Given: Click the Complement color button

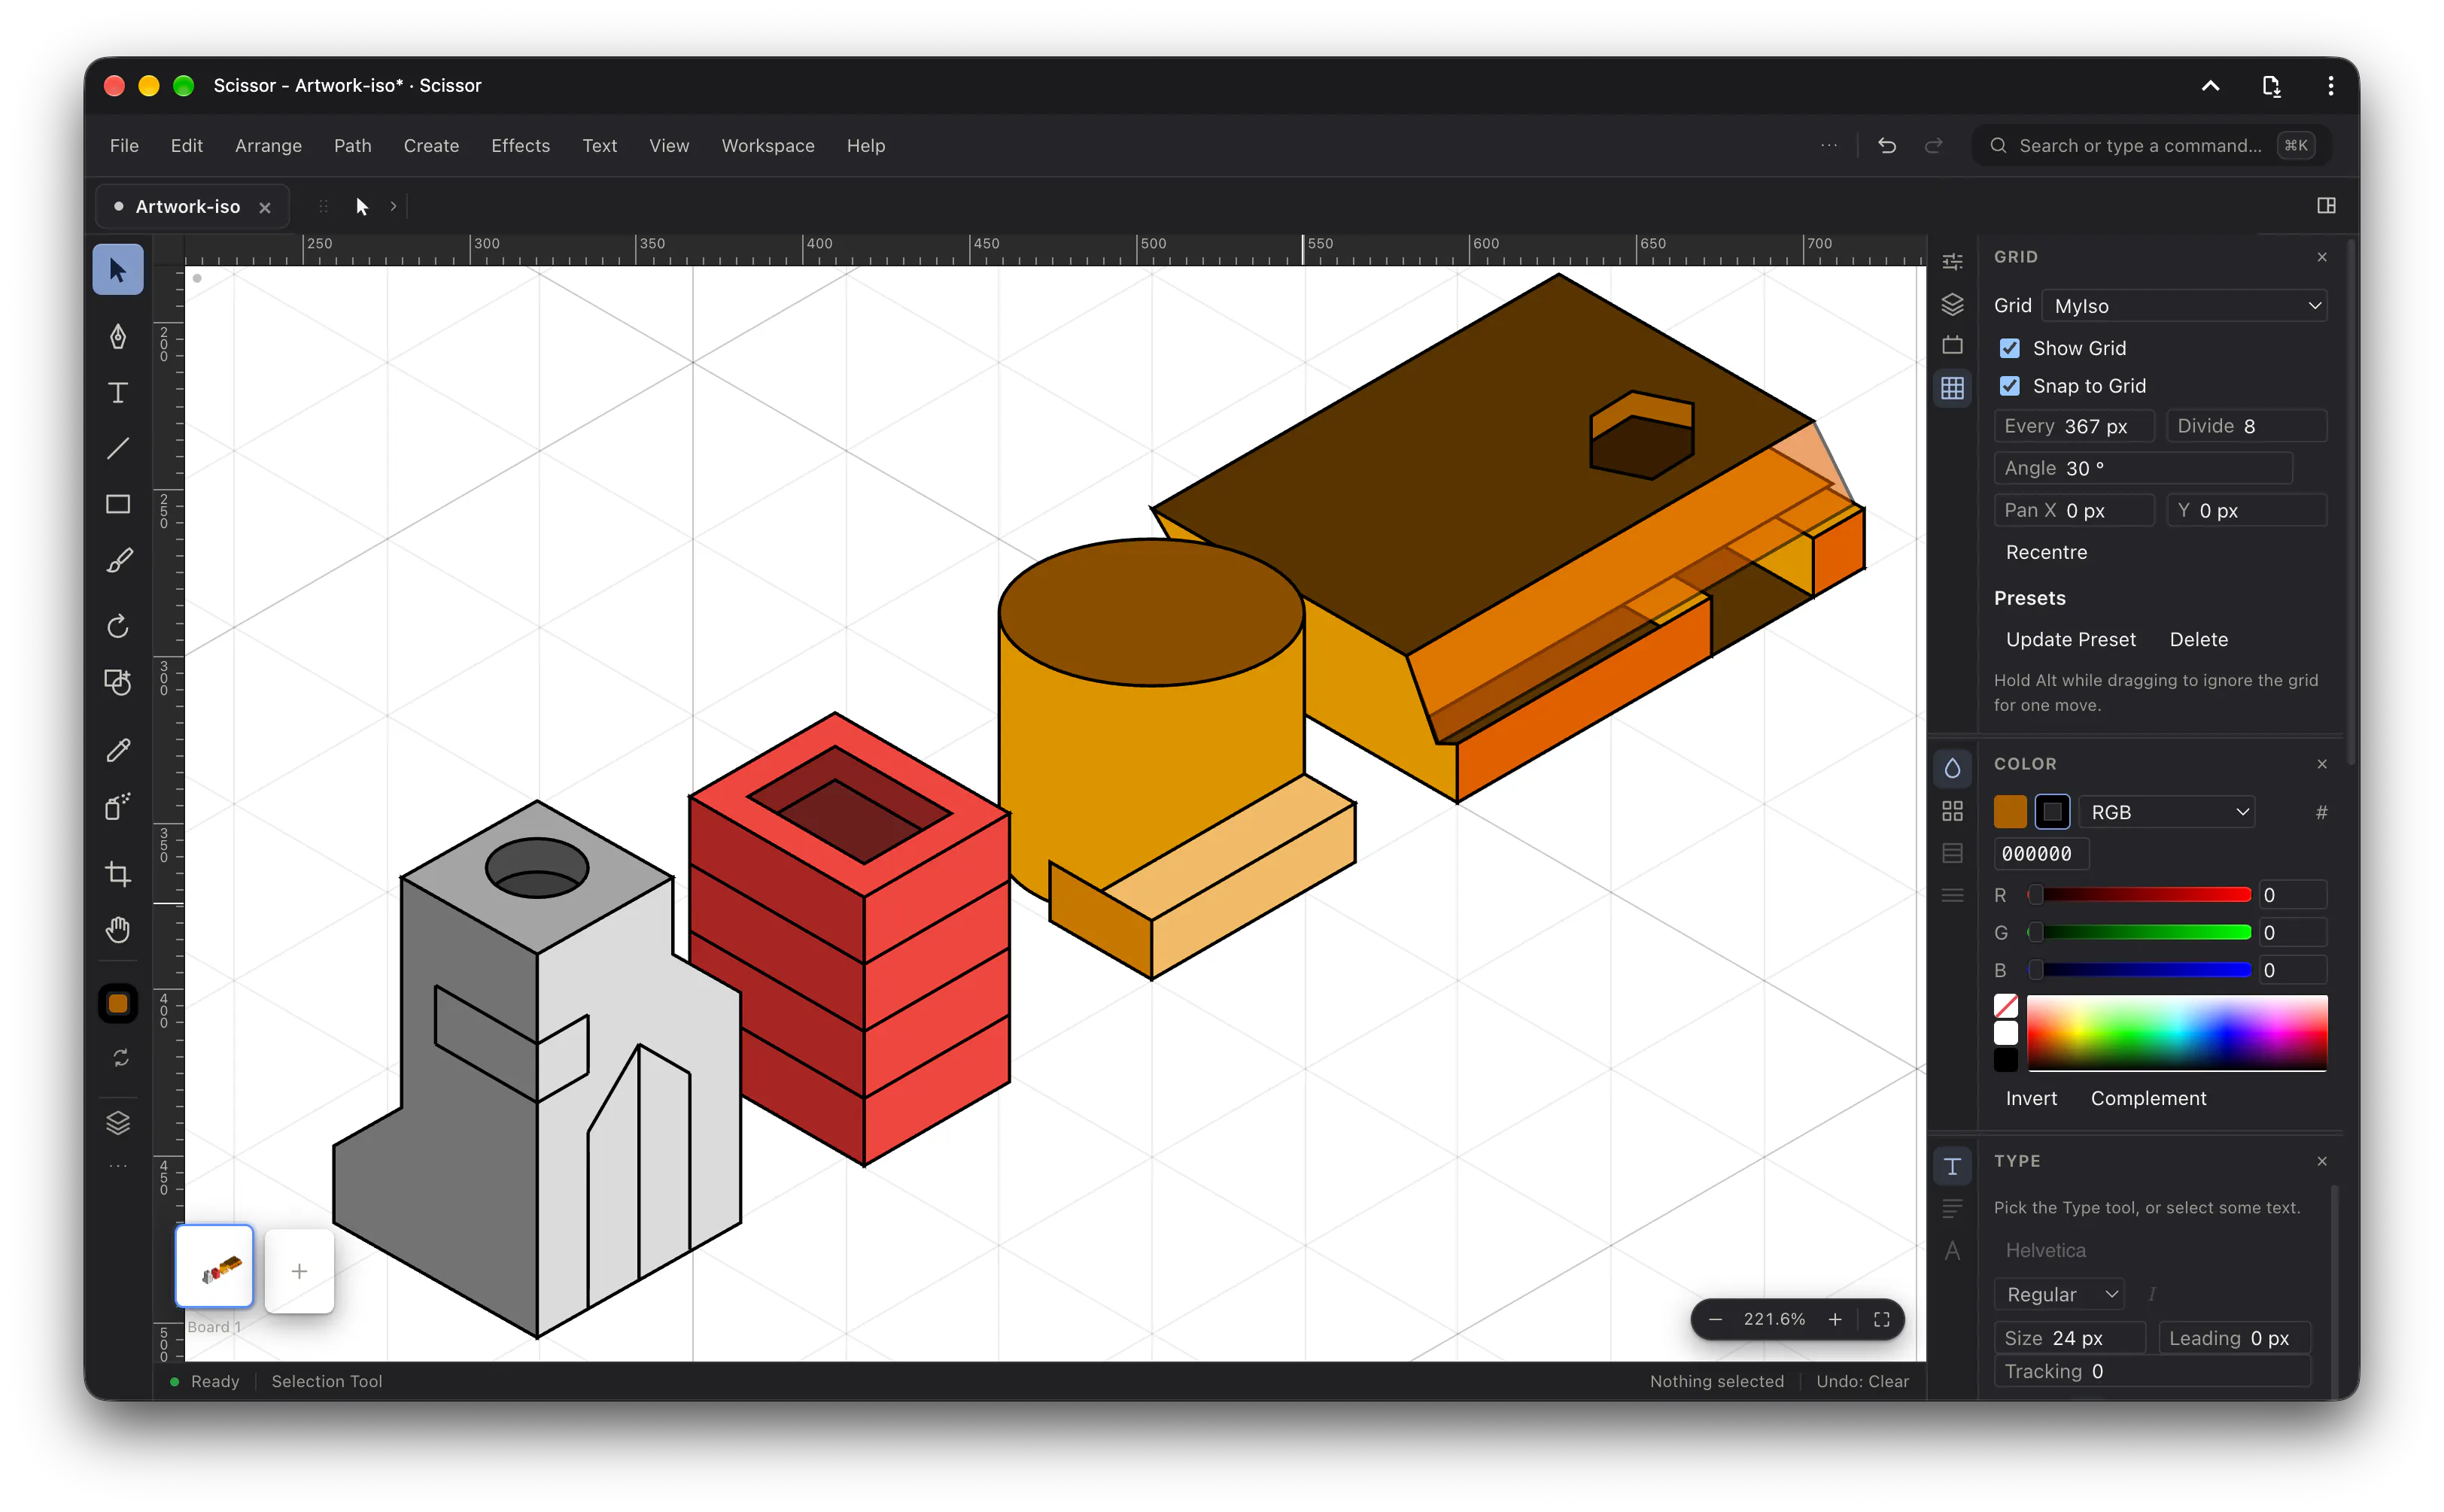Looking at the screenshot, I should [x=2148, y=1098].
